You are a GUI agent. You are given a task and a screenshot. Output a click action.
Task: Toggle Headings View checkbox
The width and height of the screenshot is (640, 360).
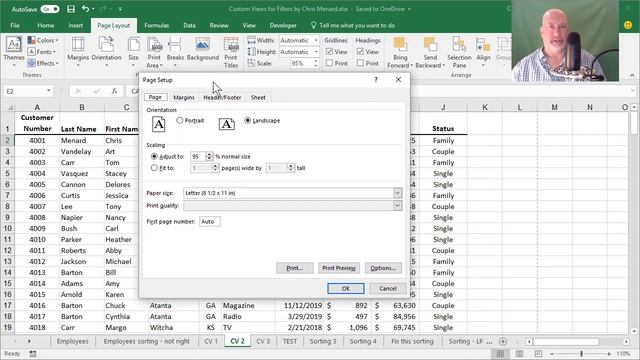pyautogui.click(x=360, y=52)
